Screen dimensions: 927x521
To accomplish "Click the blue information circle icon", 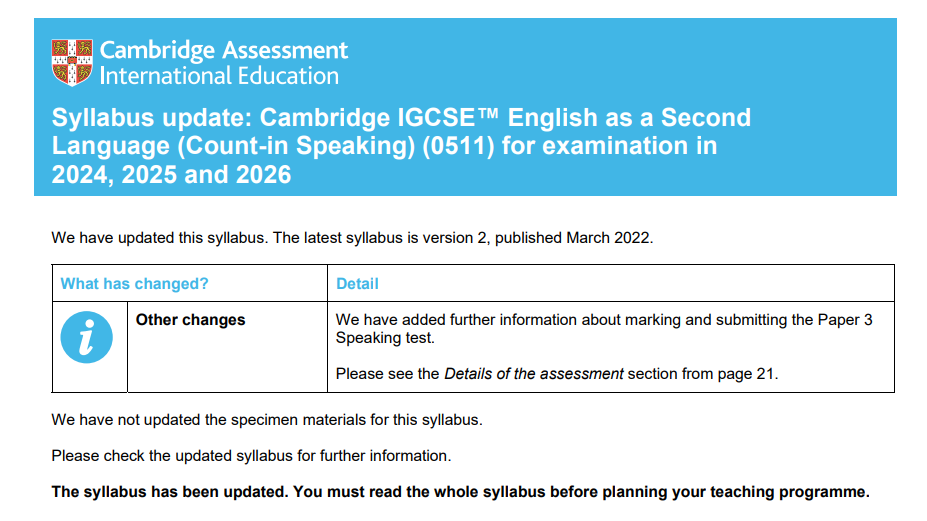I will 87,337.
